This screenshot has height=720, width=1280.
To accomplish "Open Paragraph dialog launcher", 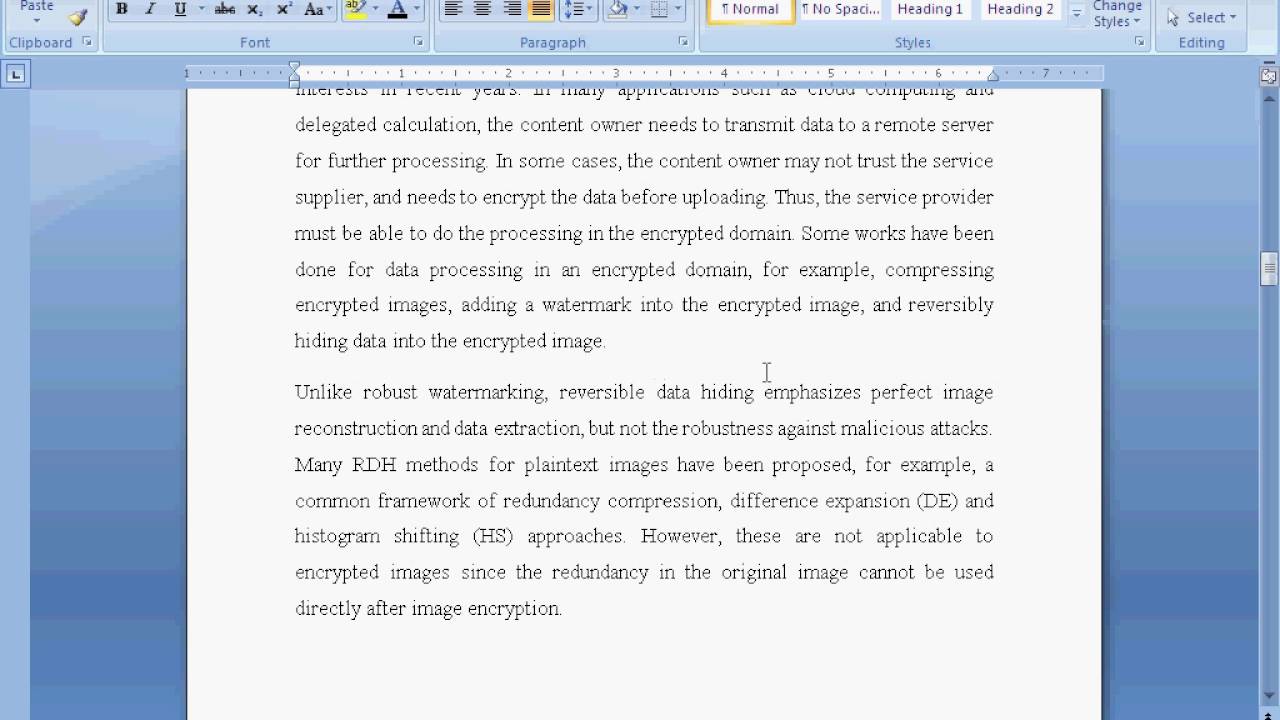I will point(683,42).
